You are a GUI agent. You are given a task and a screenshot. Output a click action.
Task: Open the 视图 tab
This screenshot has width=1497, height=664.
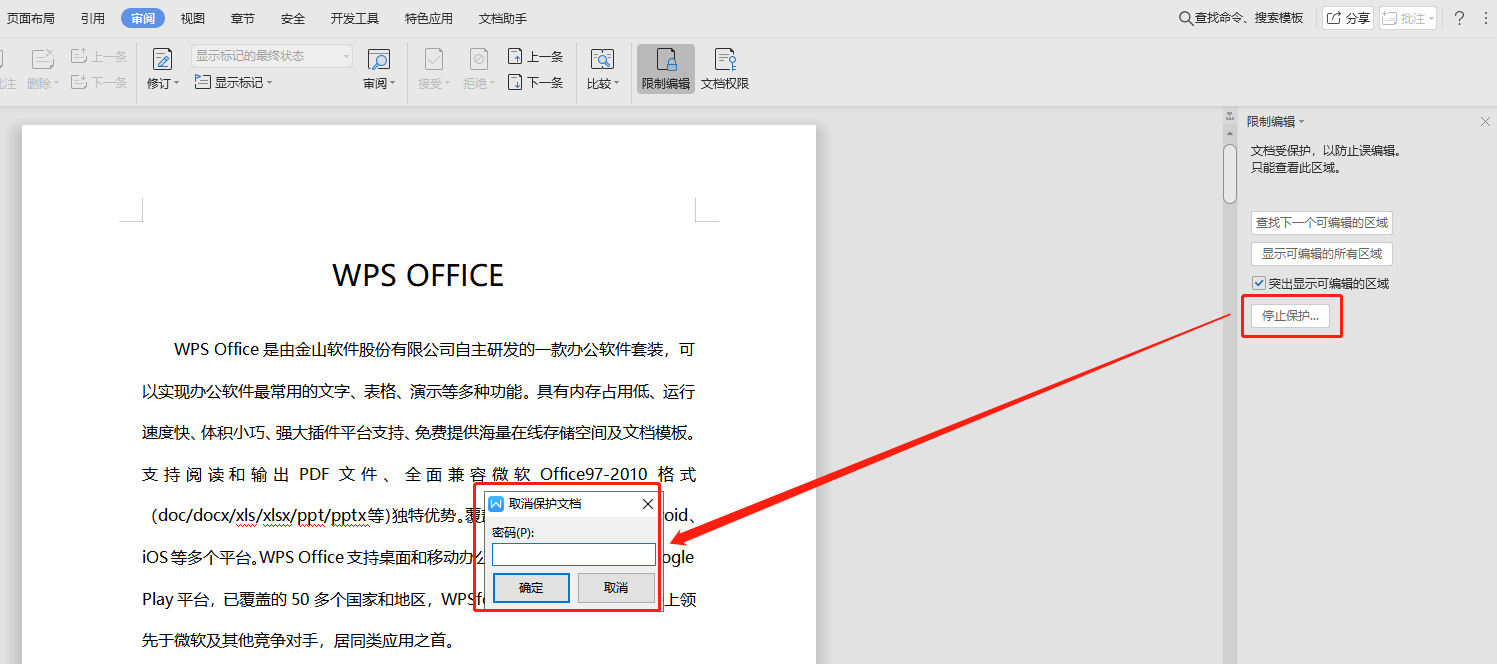click(193, 18)
